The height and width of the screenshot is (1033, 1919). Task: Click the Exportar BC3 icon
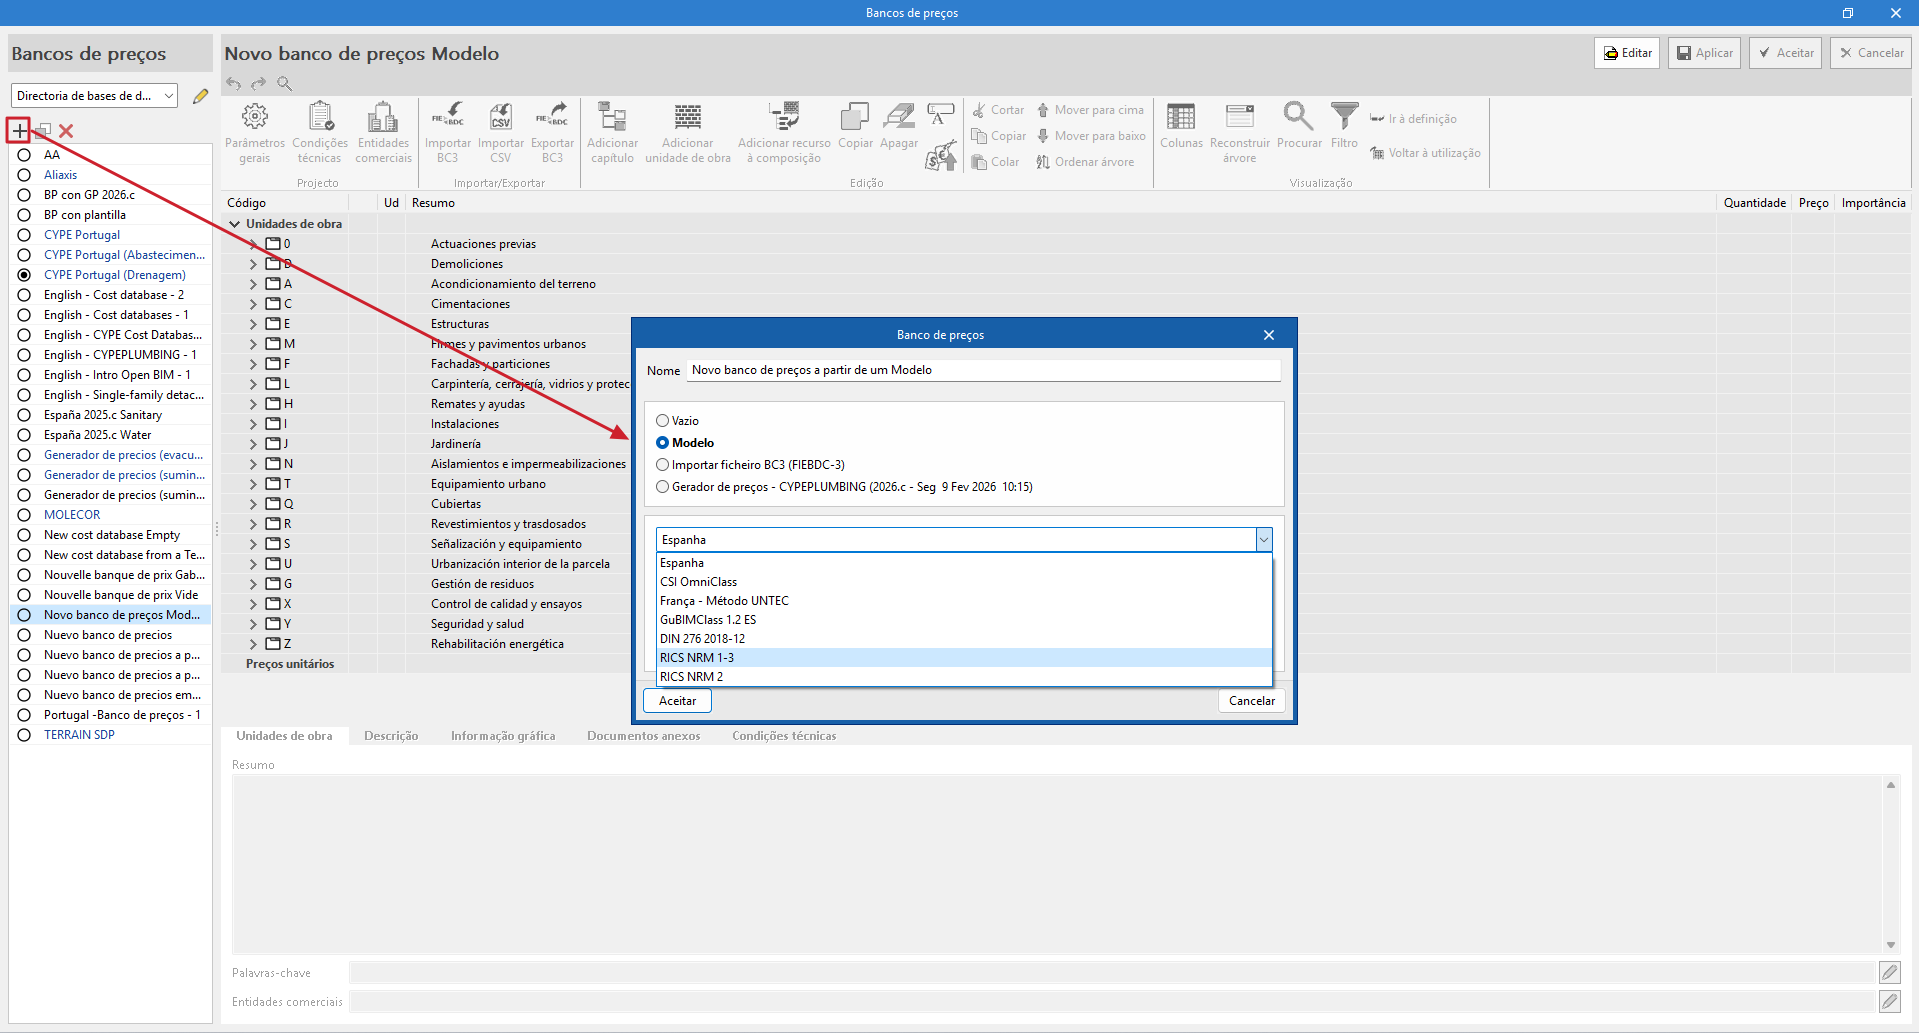click(552, 117)
